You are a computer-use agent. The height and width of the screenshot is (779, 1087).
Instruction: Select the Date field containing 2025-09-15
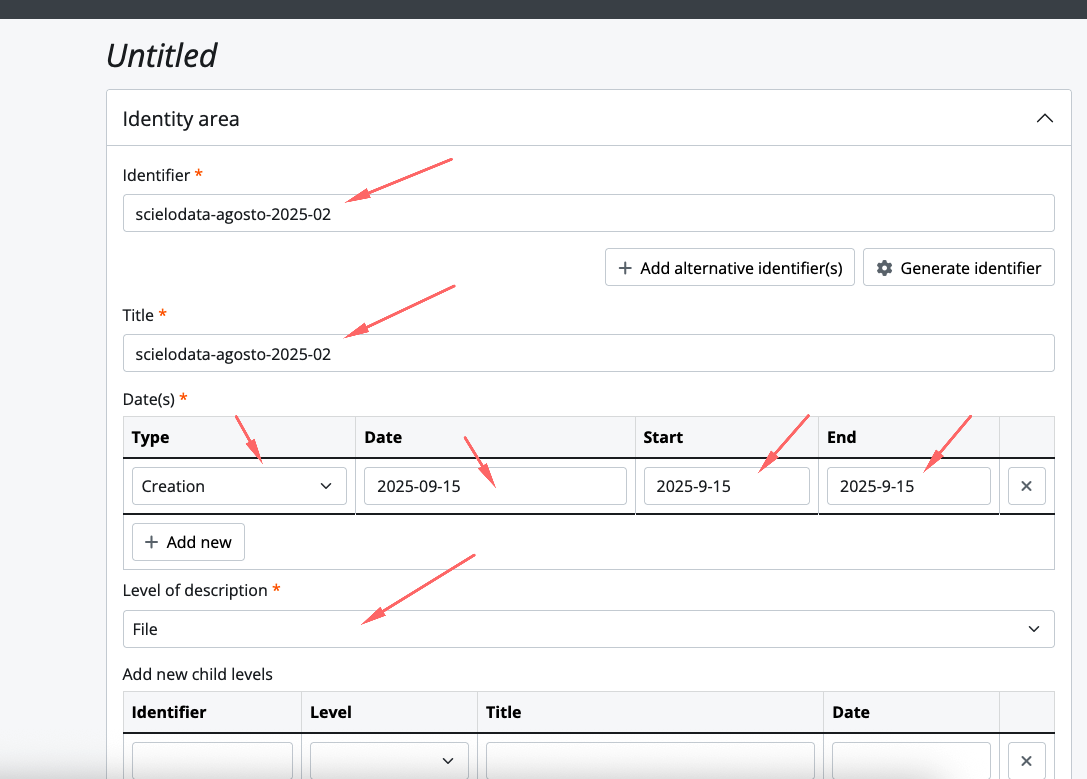pyautogui.click(x=495, y=486)
